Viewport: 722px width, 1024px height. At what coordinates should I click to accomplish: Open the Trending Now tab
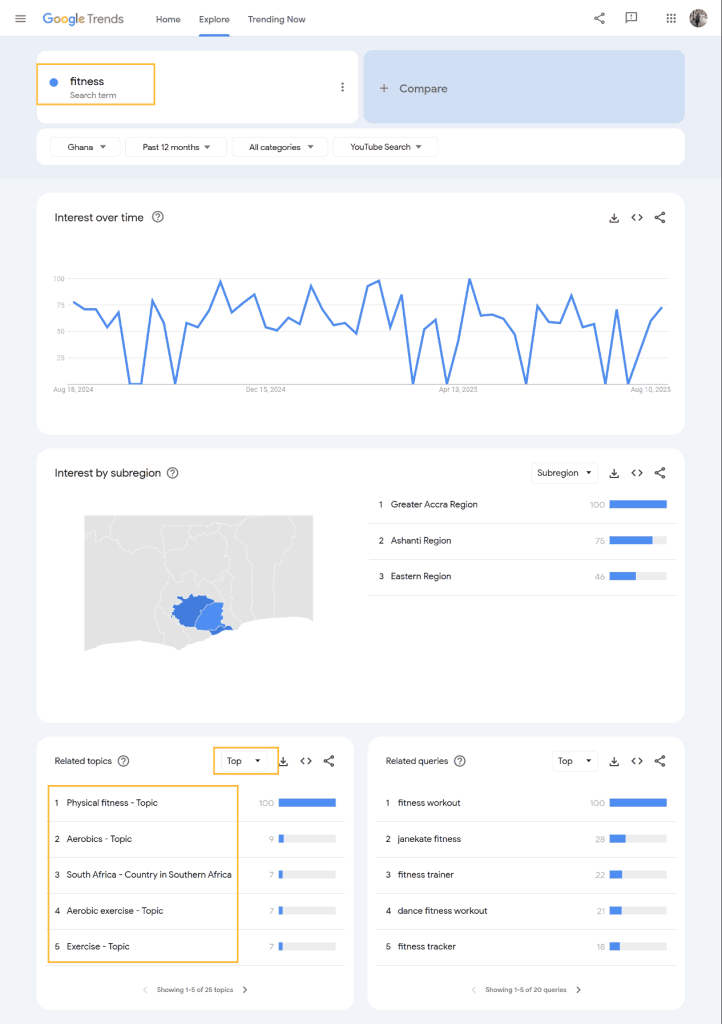tap(277, 20)
